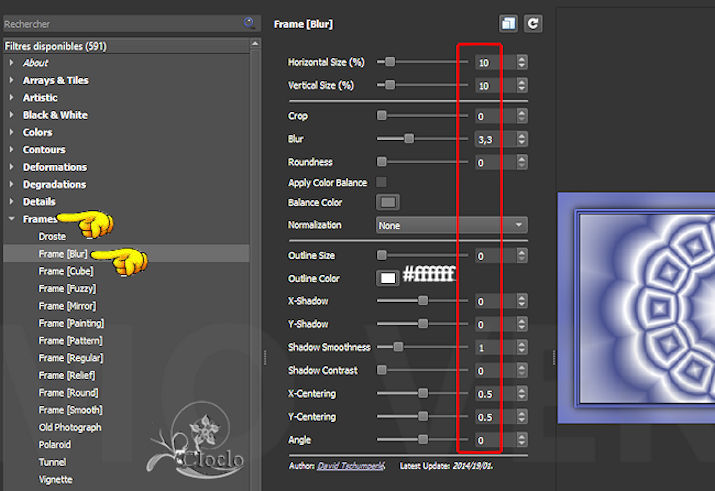Image resolution: width=715 pixels, height=491 pixels.
Task: Click the Angle slider handle
Action: pos(423,439)
